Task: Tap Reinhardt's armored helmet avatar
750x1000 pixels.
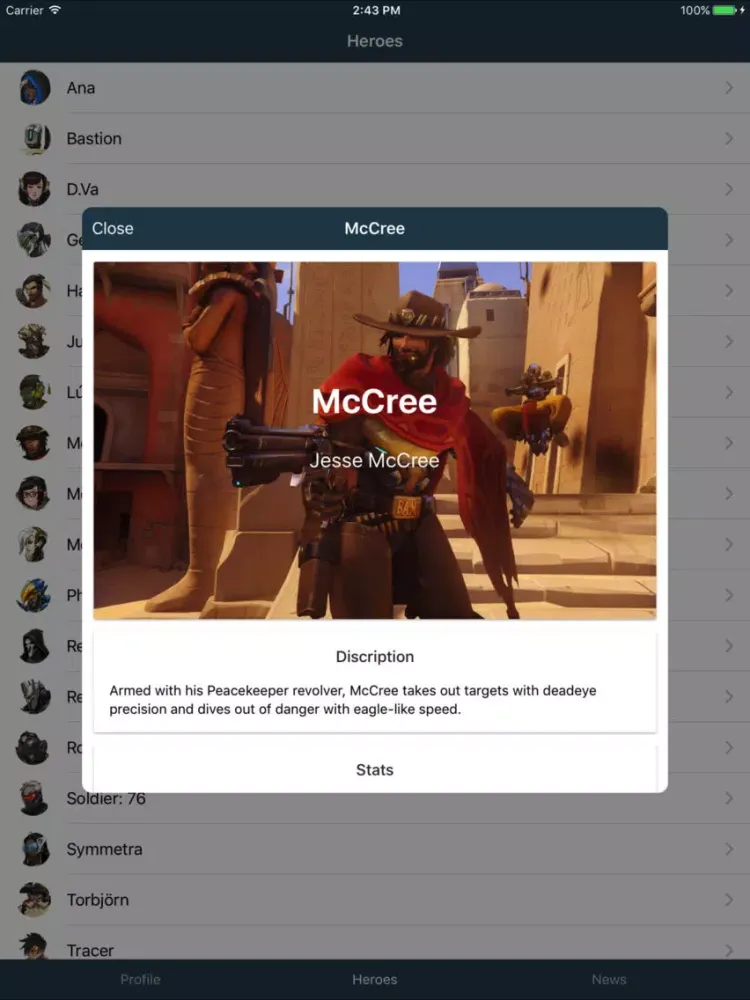Action: point(34,696)
